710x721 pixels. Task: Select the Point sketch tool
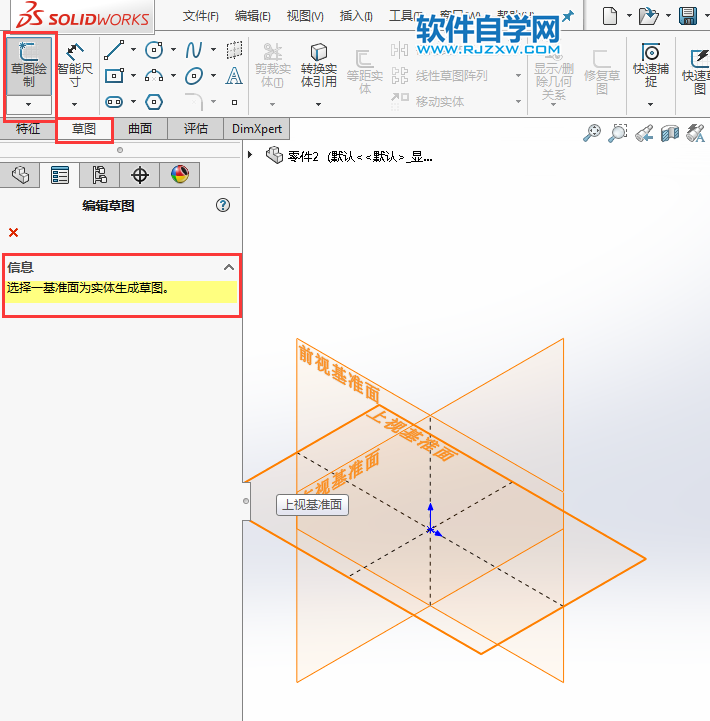coord(235,103)
